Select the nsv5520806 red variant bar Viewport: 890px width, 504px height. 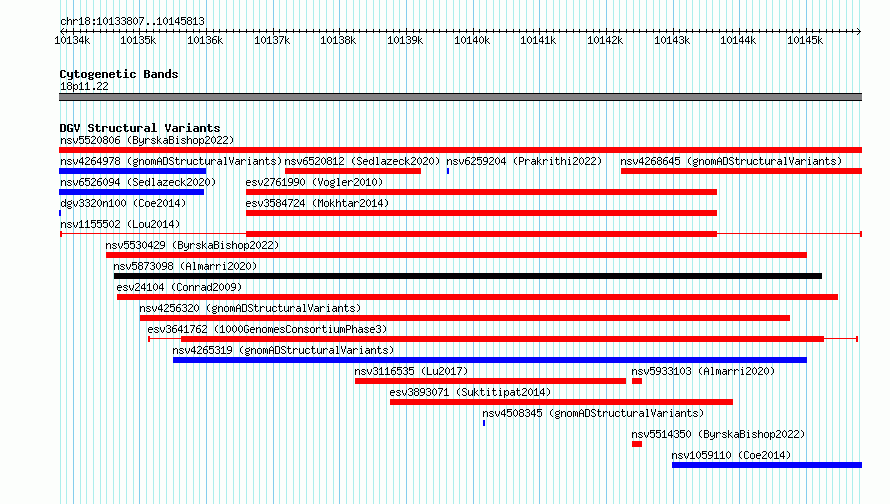(x=460, y=150)
